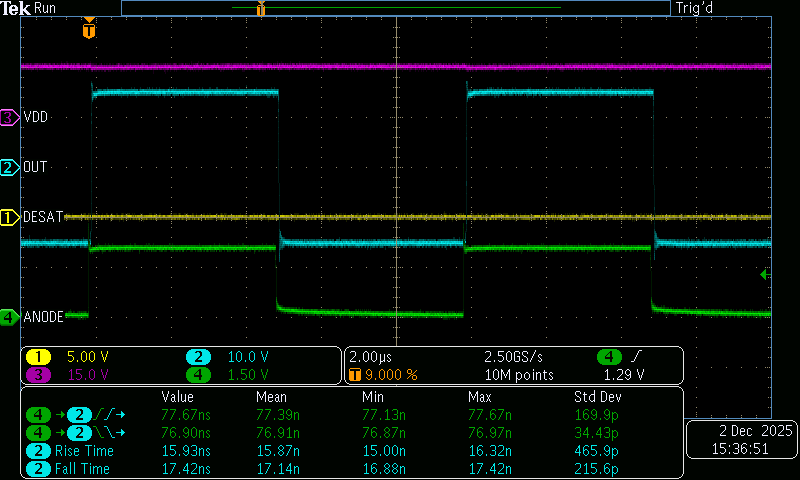This screenshot has width=800, height=480.
Task: Select the channel 2 OUT waveform marker
Action: [x=10, y=167]
